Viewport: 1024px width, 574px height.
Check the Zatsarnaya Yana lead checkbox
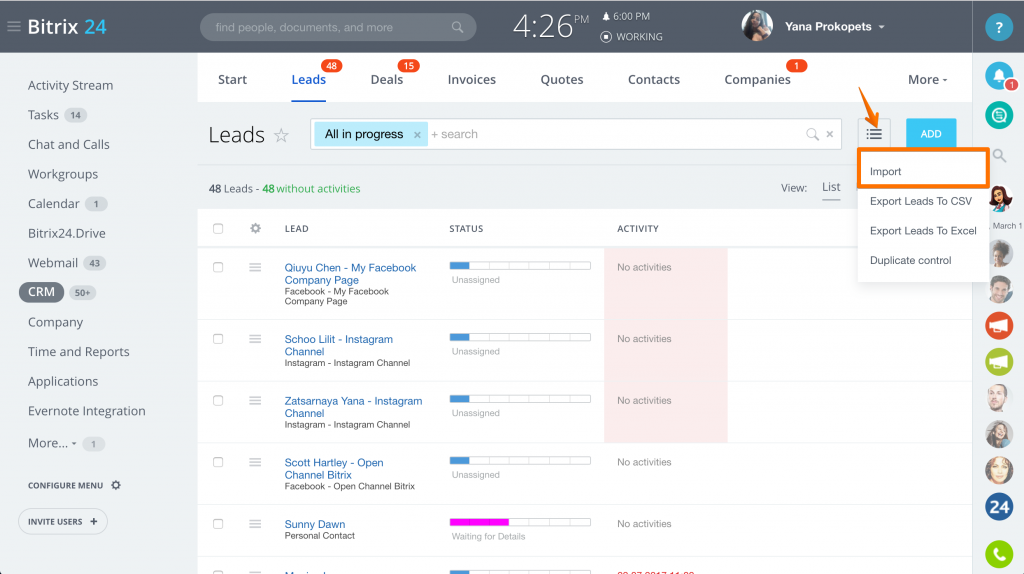coord(218,400)
